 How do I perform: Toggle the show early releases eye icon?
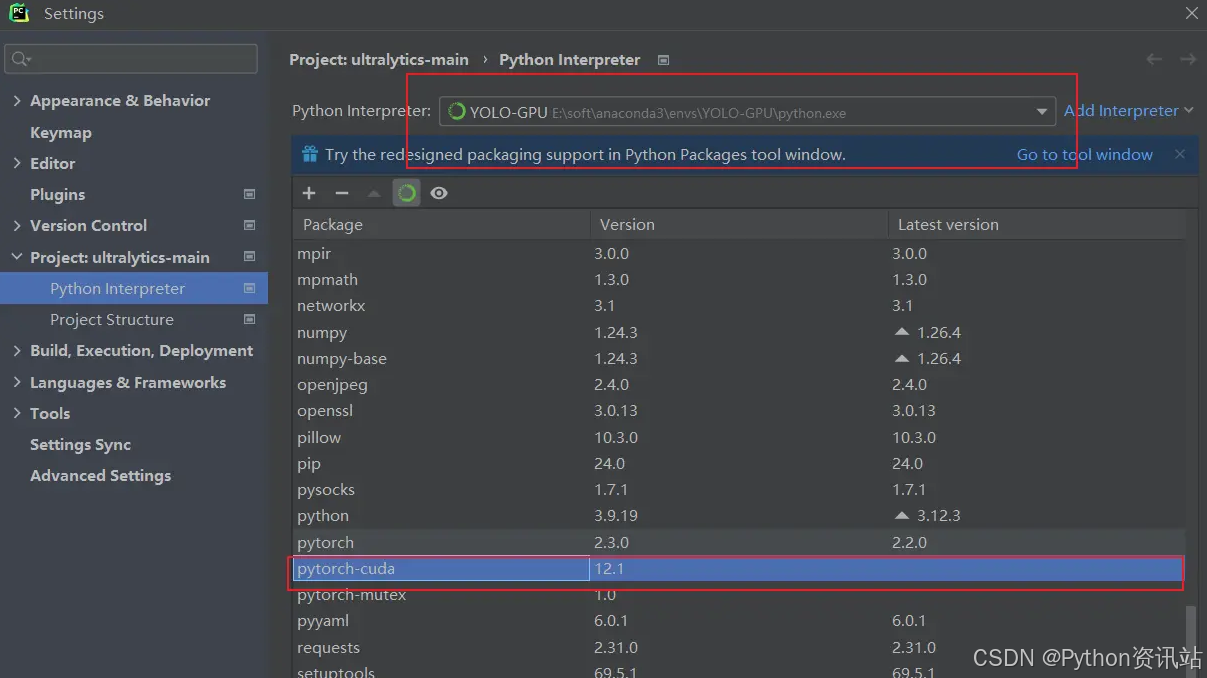pyautogui.click(x=439, y=193)
